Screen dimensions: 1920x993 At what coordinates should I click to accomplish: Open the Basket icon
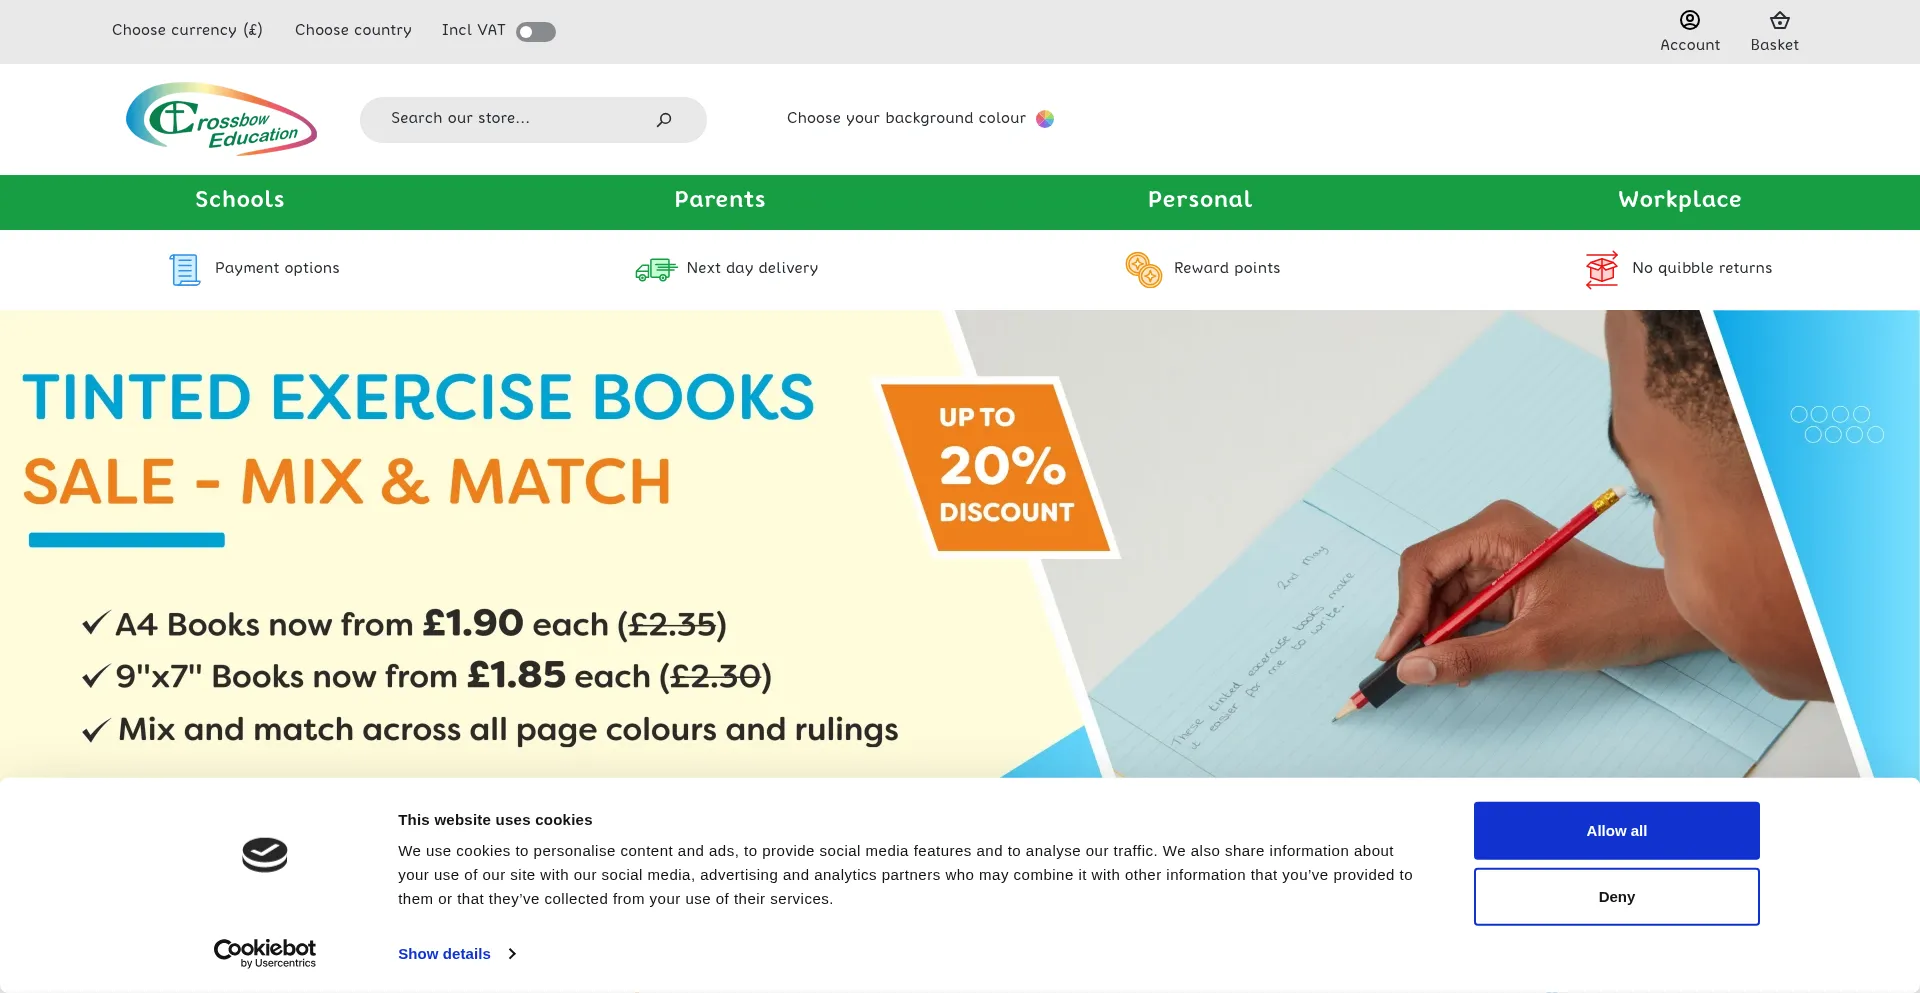tap(1779, 21)
